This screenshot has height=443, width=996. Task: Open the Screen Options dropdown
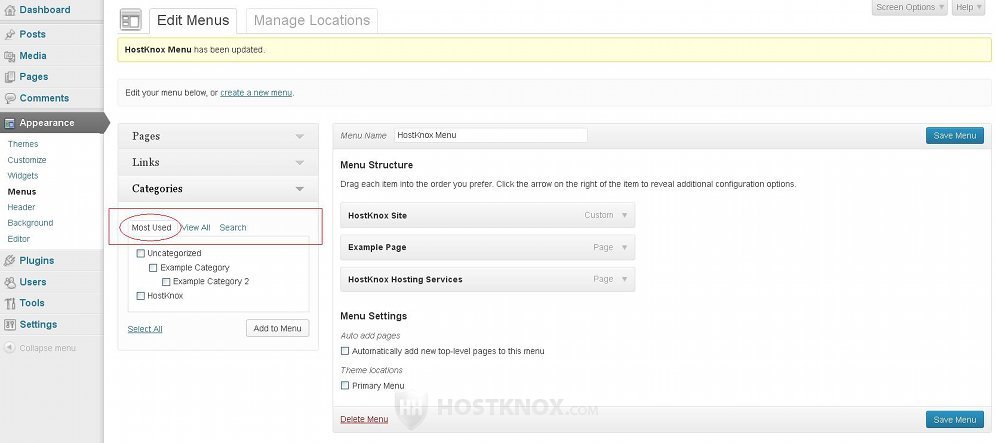[x=910, y=7]
